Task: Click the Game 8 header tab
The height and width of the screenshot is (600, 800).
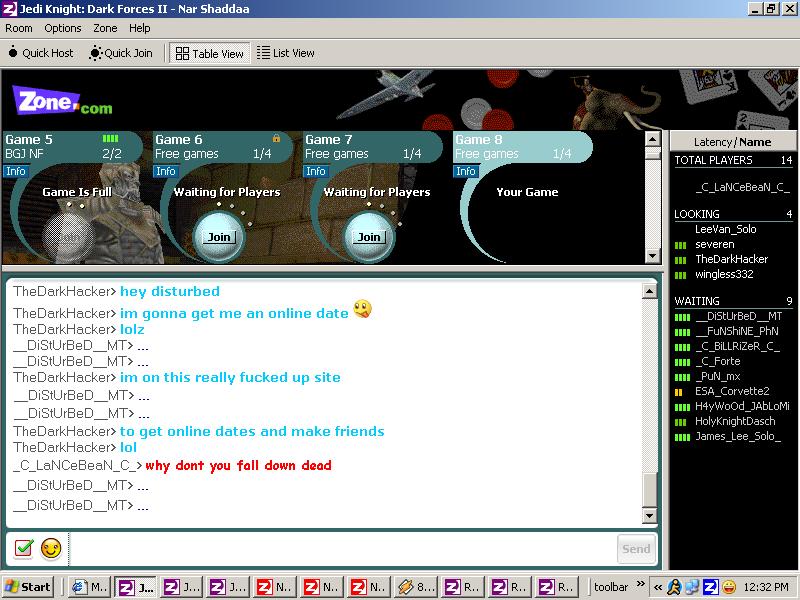Action: click(x=523, y=147)
